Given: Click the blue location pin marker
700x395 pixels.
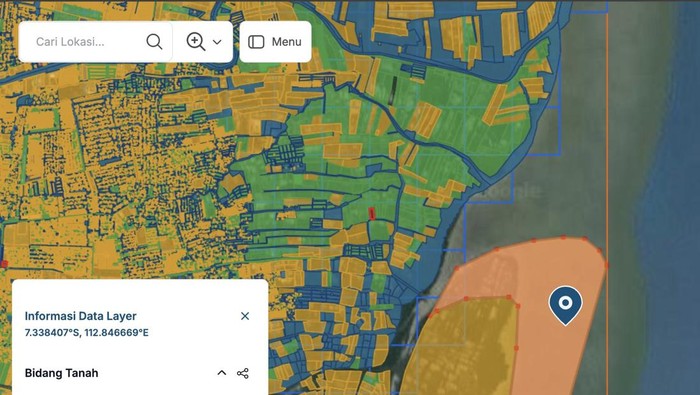Looking at the screenshot, I should (565, 304).
